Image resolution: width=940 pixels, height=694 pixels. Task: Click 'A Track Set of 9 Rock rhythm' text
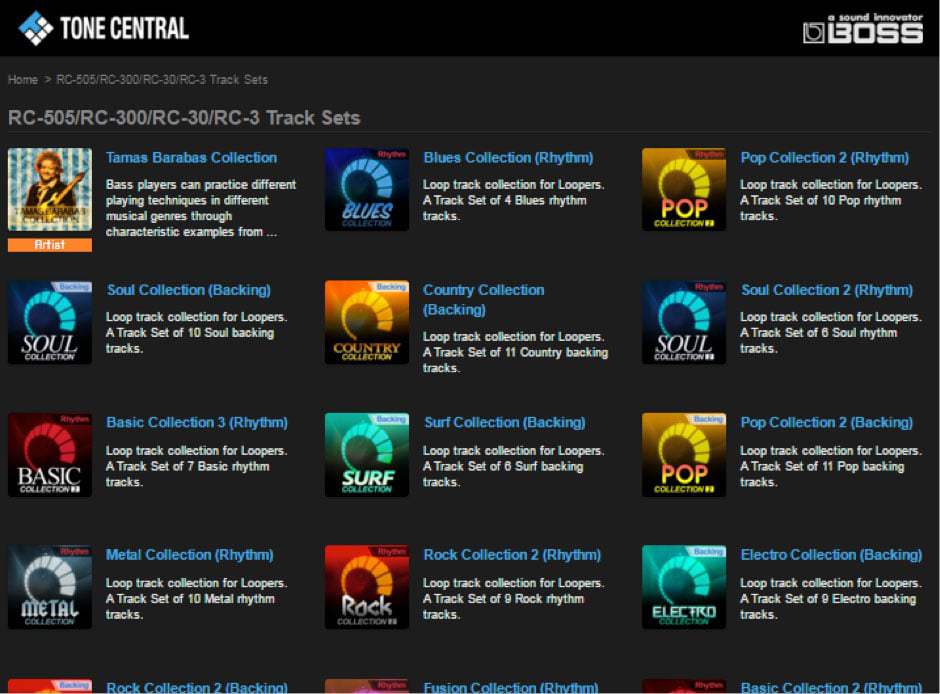click(x=504, y=599)
